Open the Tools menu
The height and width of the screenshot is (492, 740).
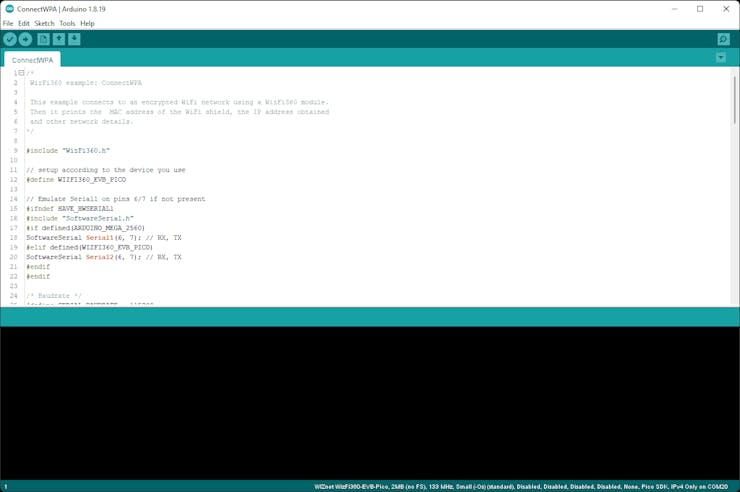click(x=67, y=23)
